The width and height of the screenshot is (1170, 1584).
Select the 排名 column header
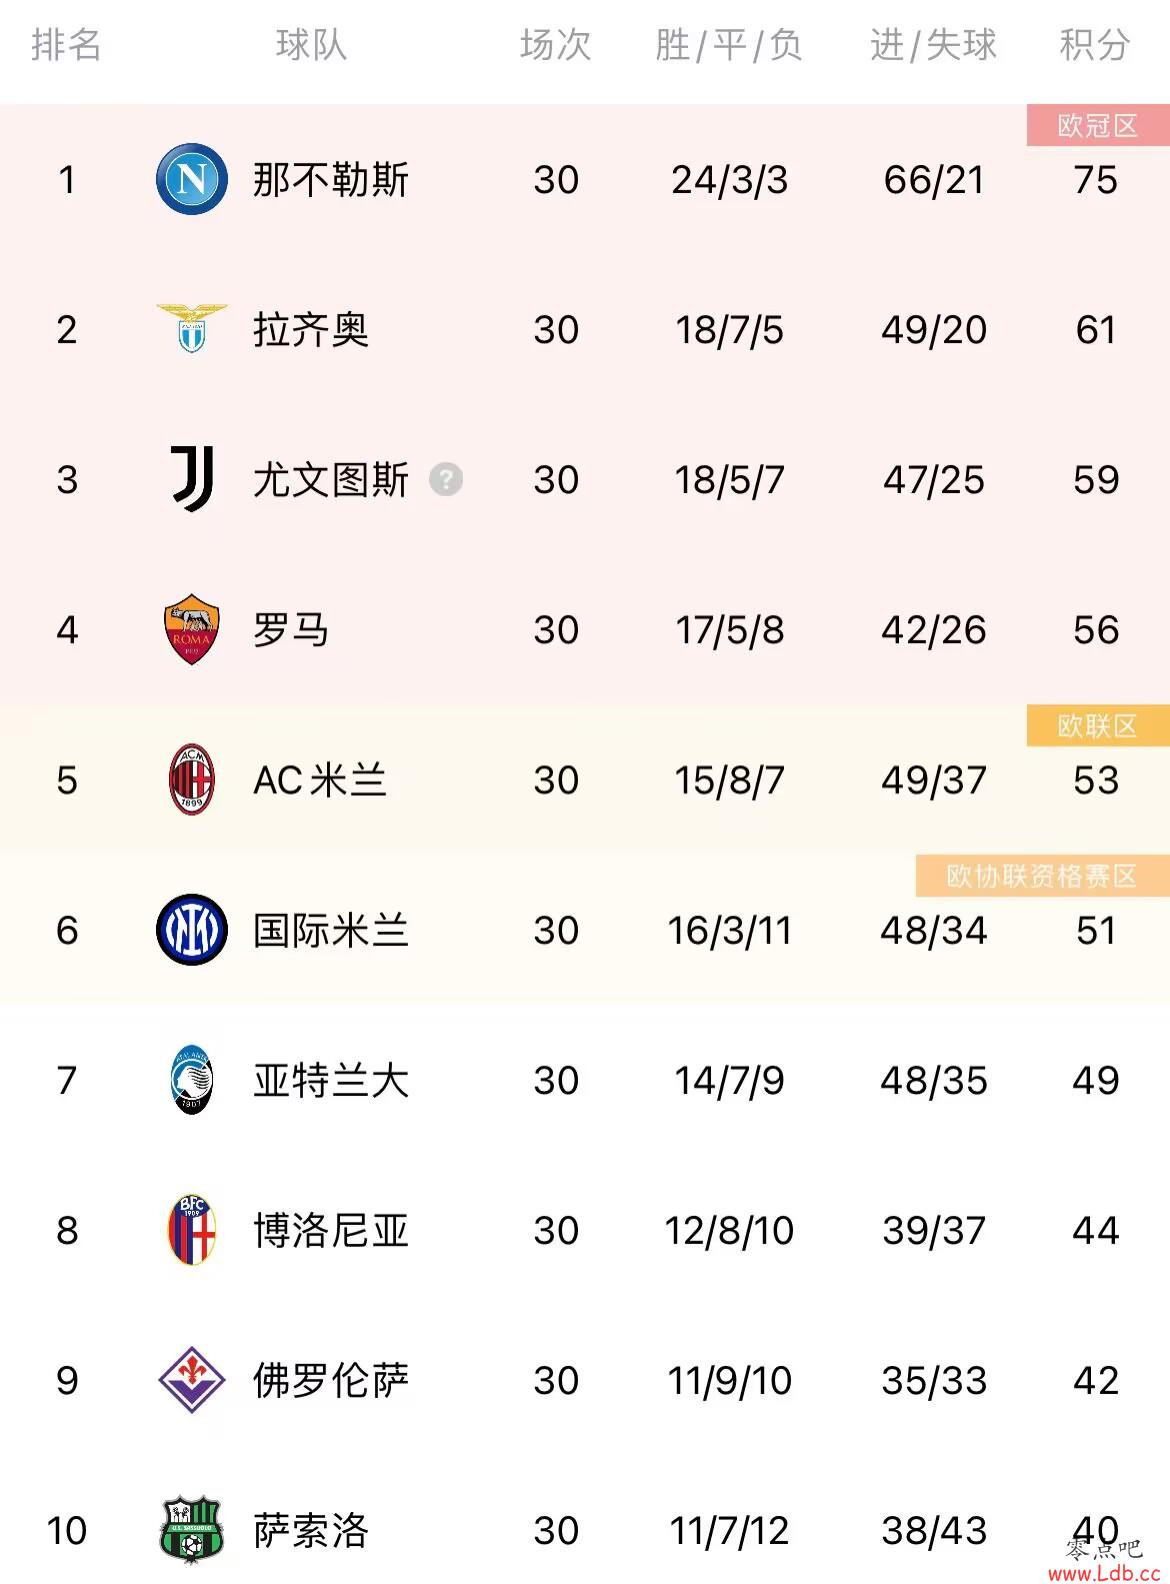(x=66, y=45)
